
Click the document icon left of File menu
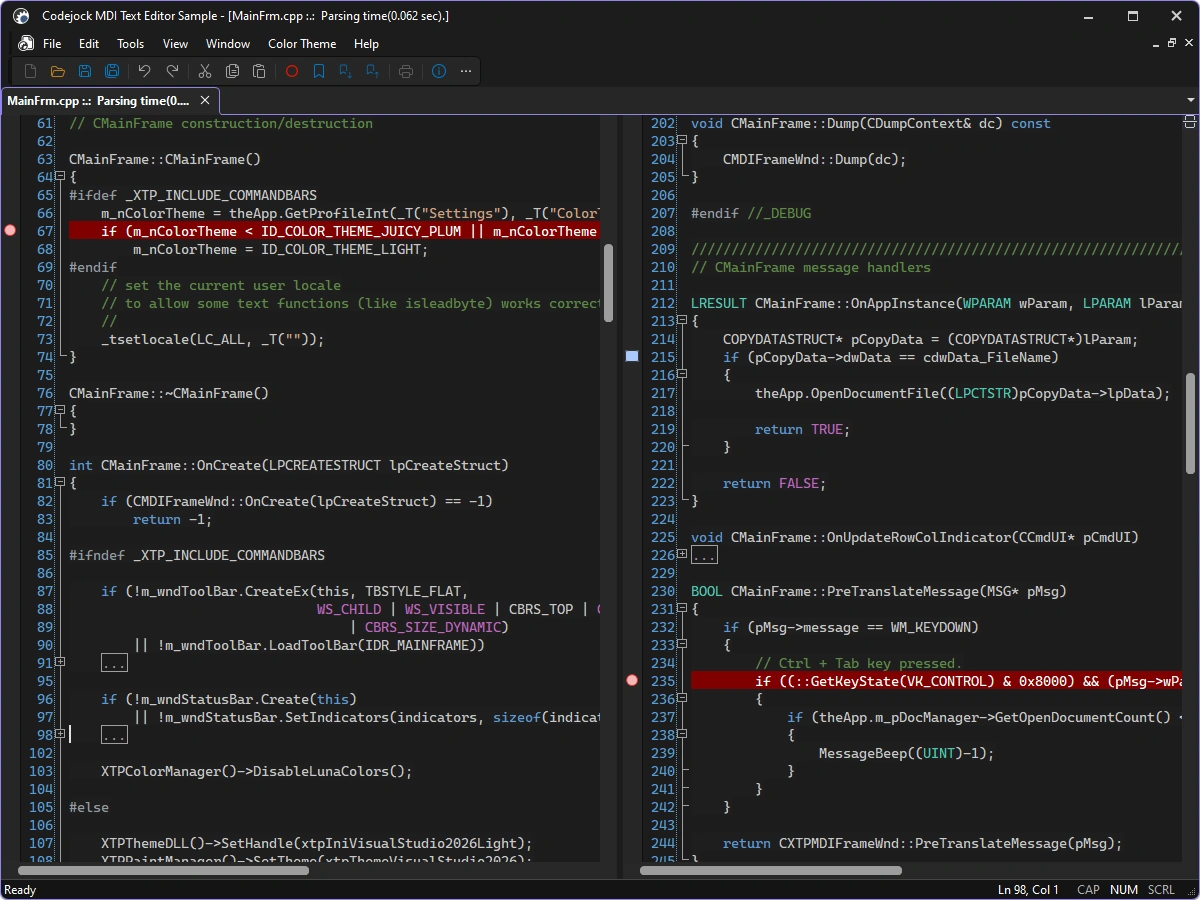pyautogui.click(x=26, y=43)
